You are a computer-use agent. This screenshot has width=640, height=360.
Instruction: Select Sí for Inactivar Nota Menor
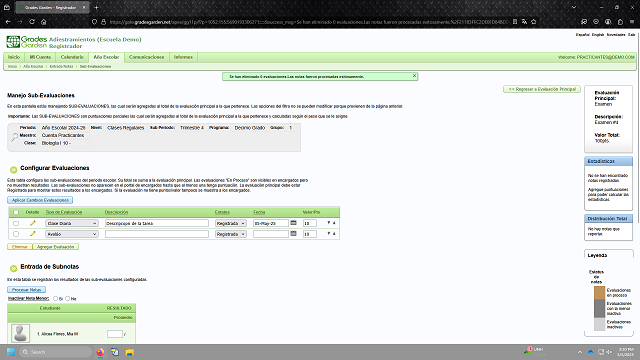pyautogui.click(x=56, y=298)
